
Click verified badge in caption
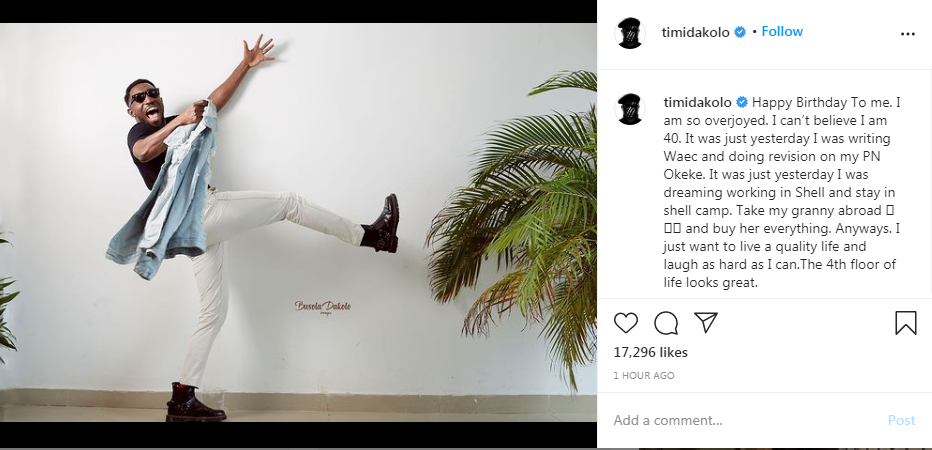742,102
